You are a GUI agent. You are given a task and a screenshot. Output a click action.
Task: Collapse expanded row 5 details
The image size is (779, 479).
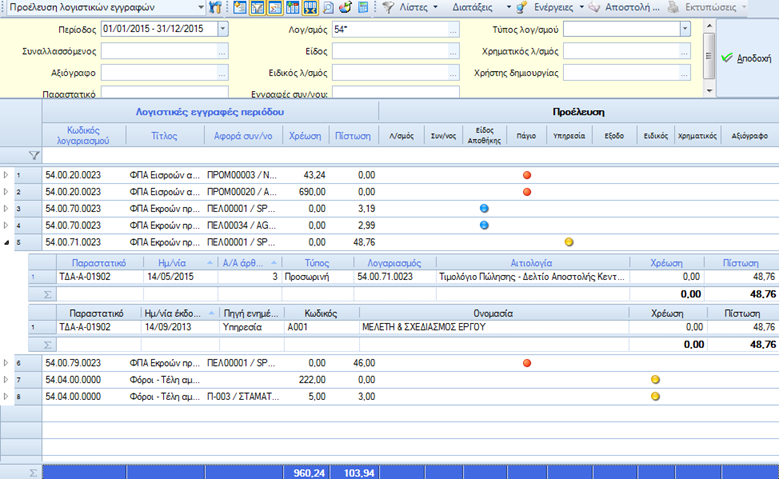point(6,242)
